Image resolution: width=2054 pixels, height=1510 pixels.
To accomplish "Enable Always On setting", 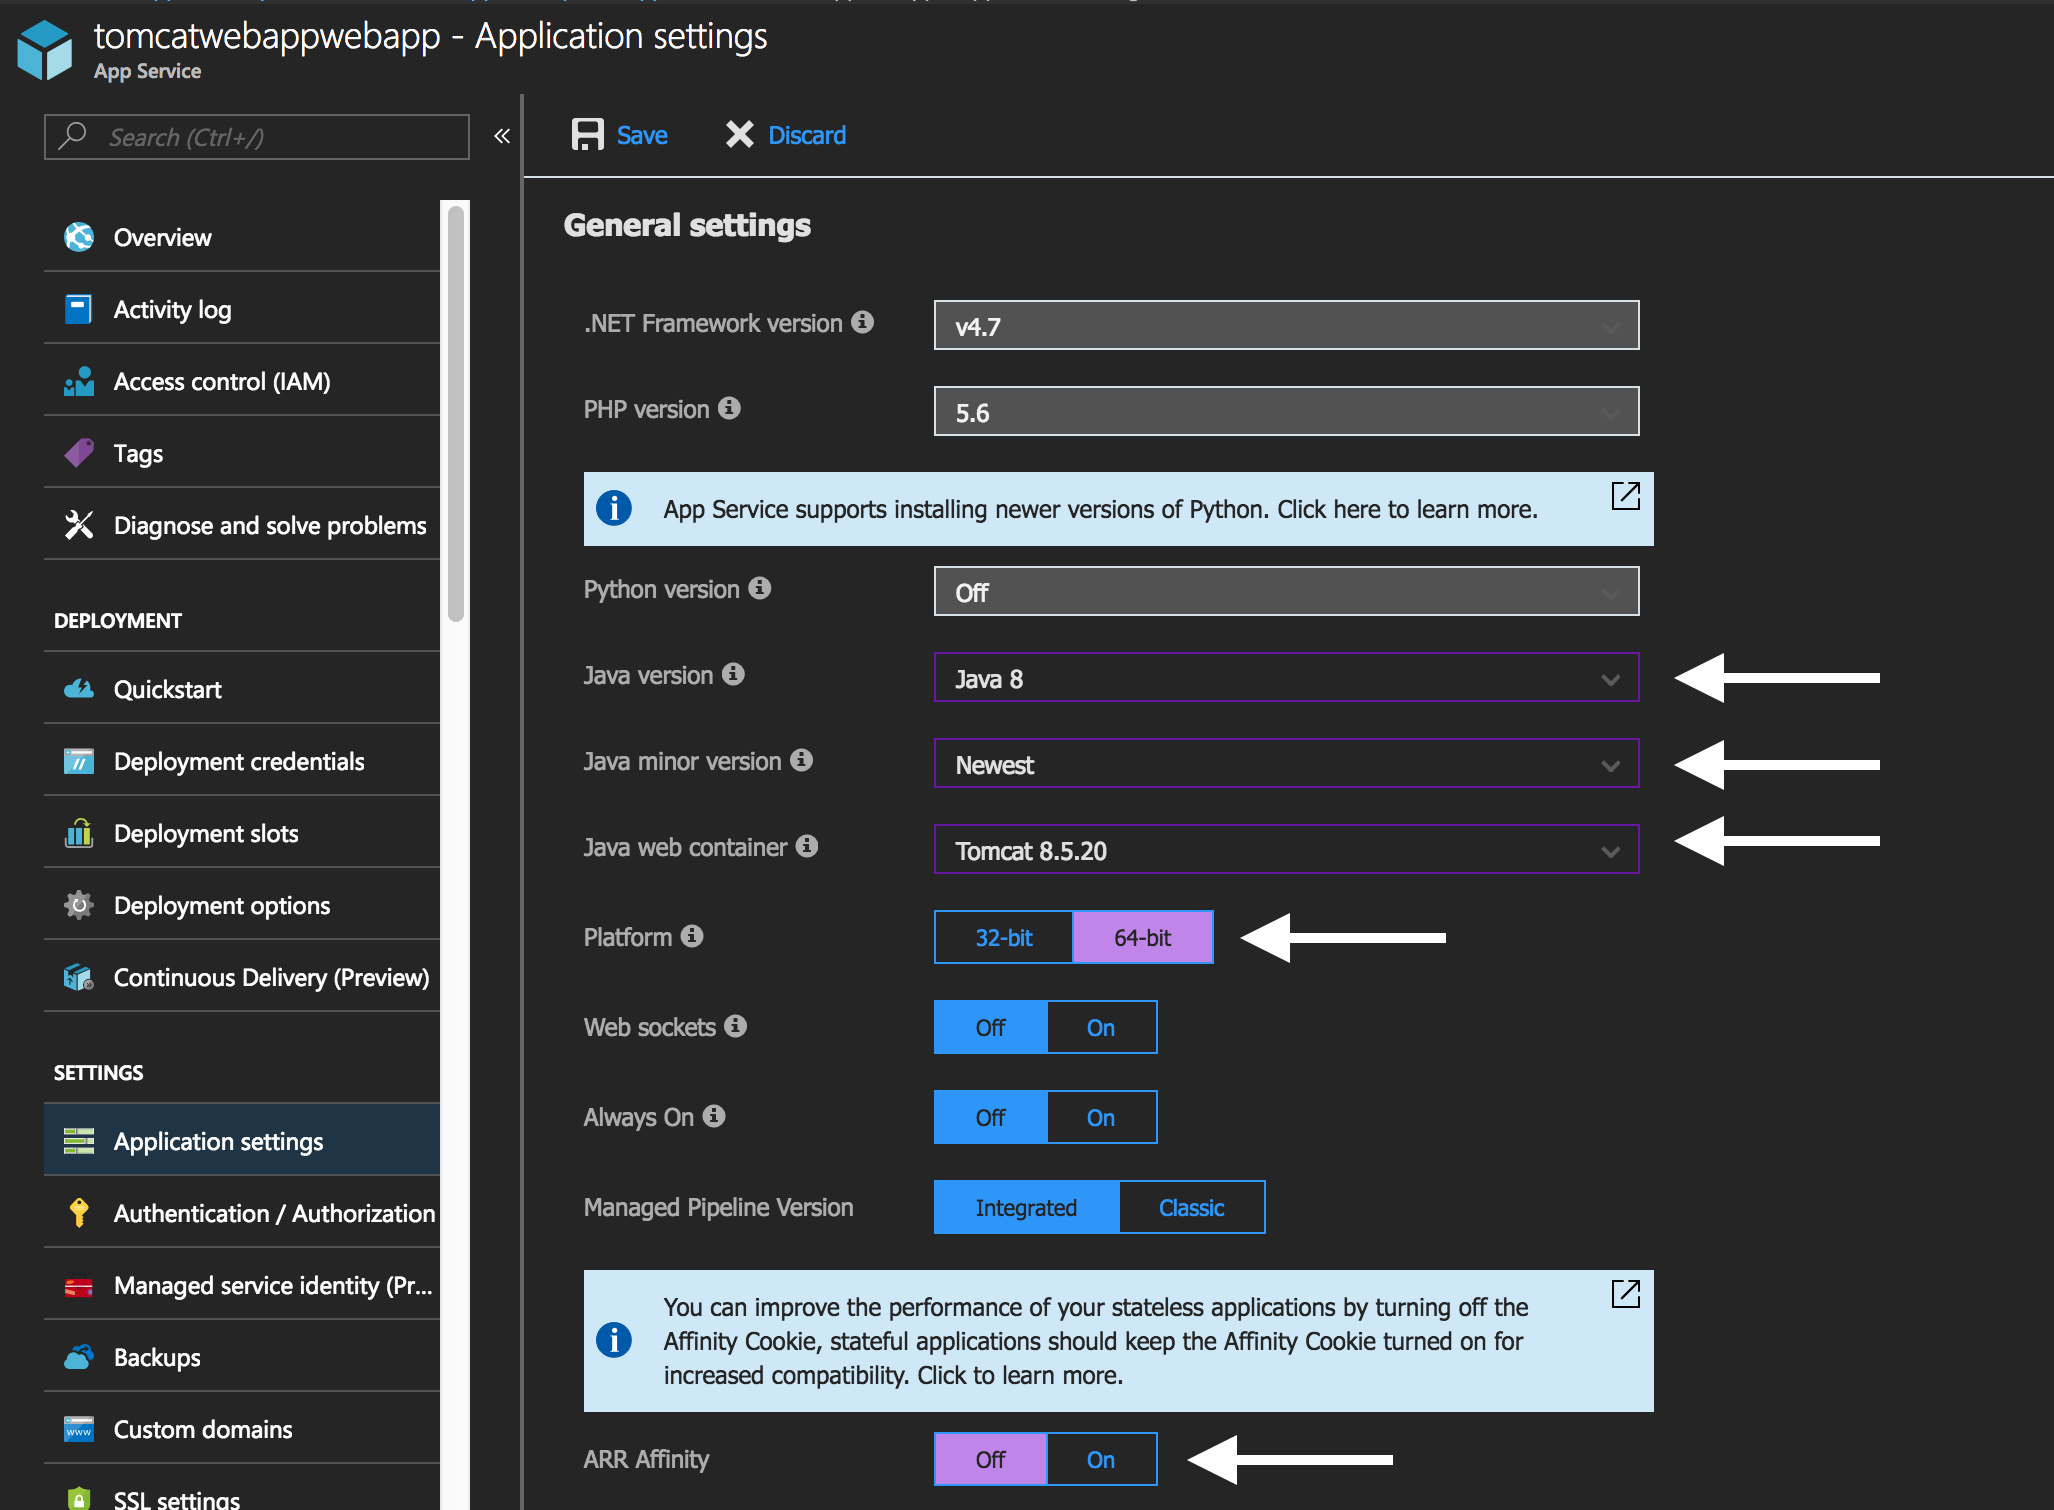I will (x=1101, y=1118).
